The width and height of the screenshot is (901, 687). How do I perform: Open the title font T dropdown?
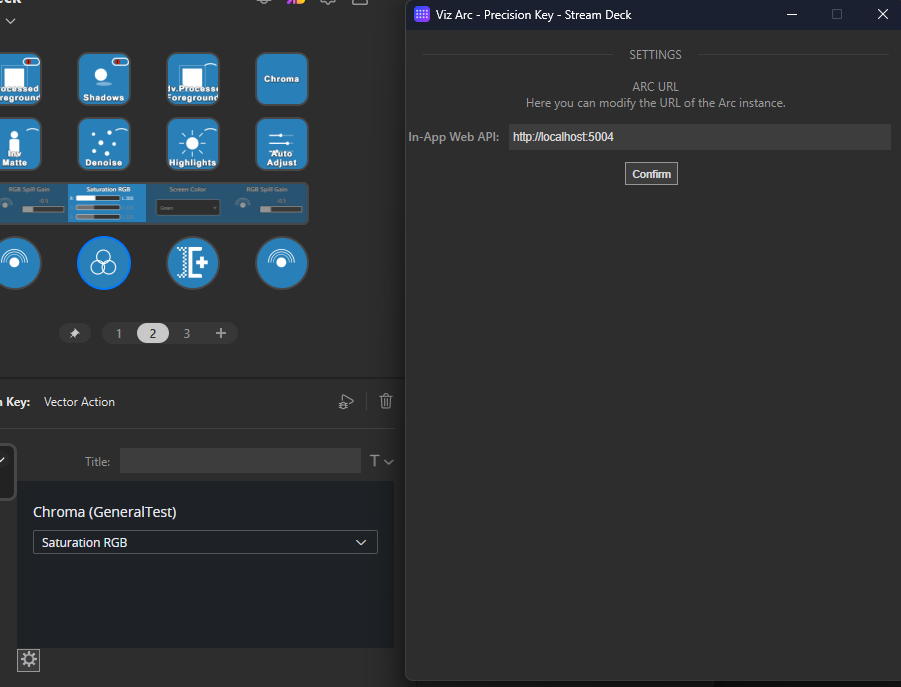point(381,461)
